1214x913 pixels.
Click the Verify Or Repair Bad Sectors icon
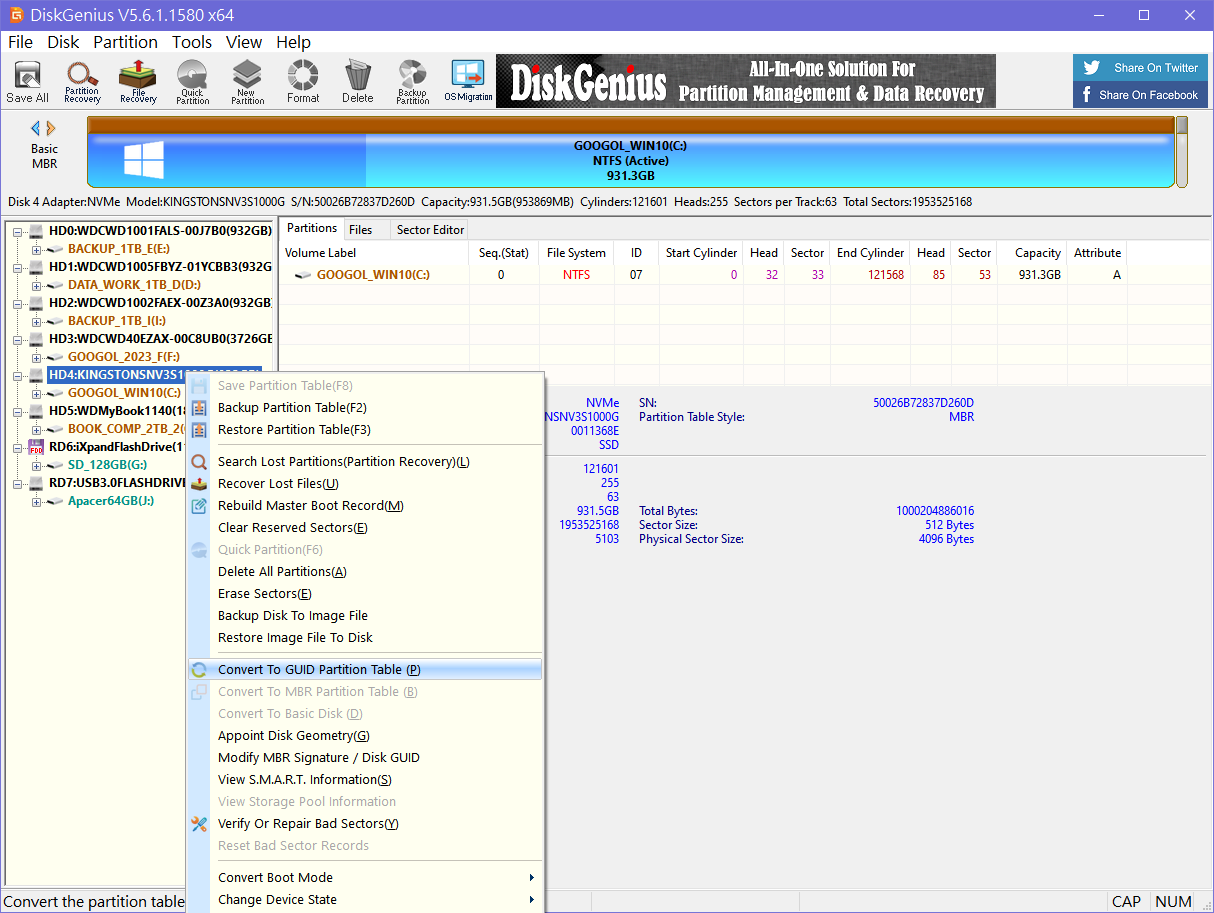199,824
